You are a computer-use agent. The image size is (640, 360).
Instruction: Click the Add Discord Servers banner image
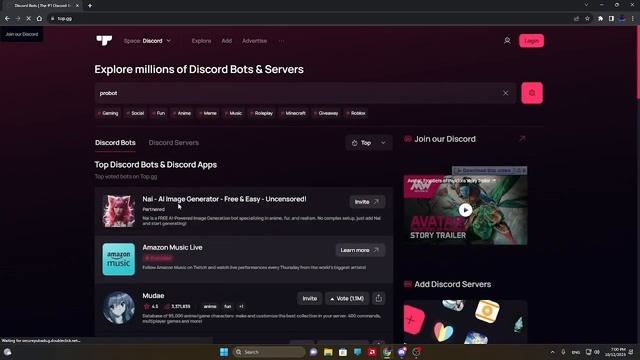click(465, 322)
